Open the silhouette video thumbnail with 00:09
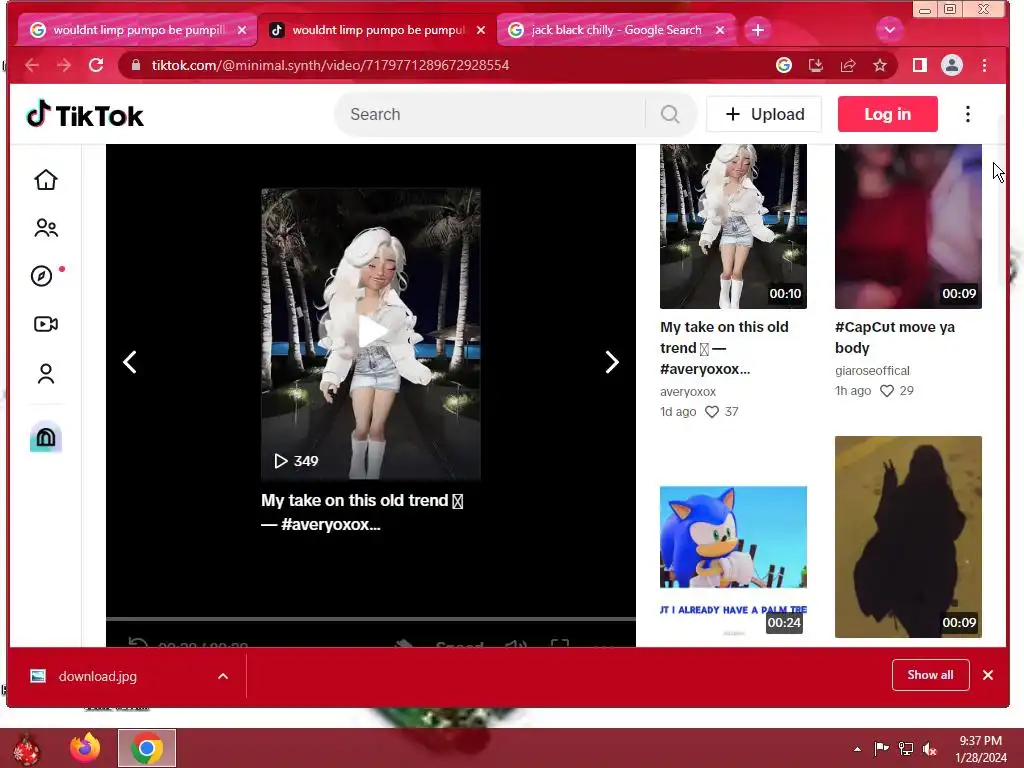 click(908, 537)
